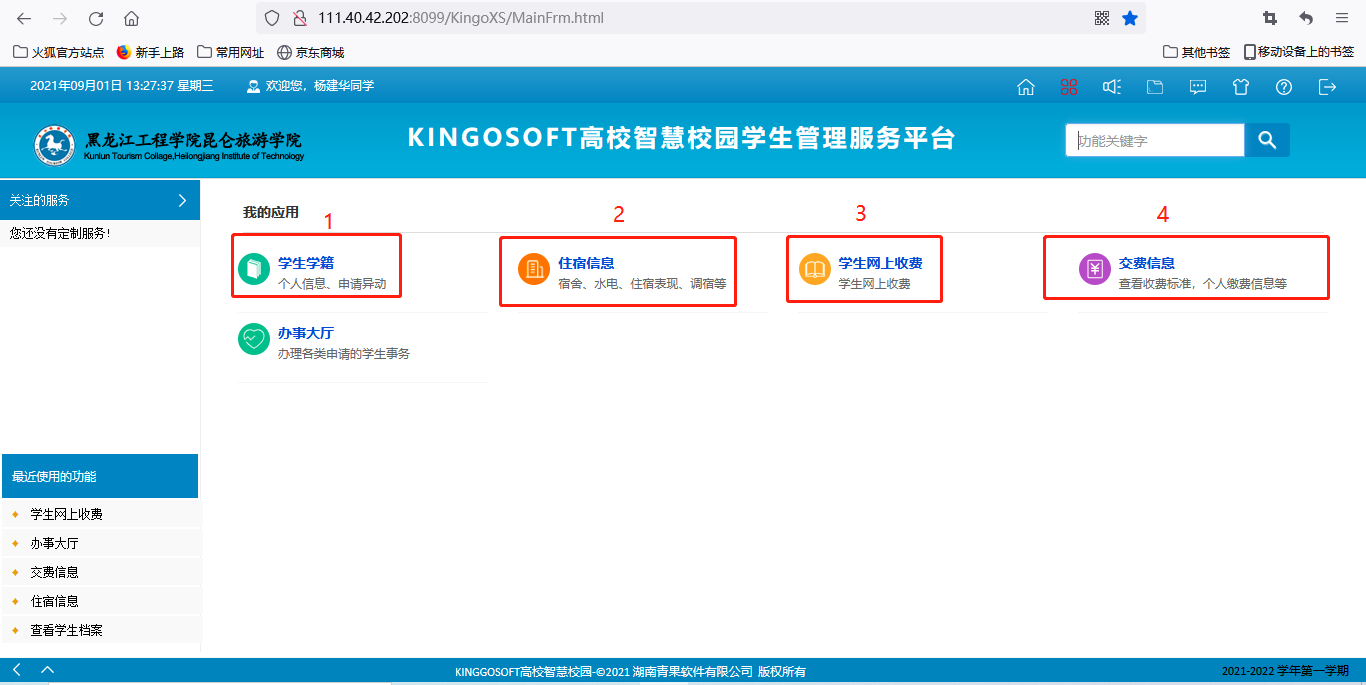Collapse sidebar with bottom left arrow
1366x685 pixels.
pos(17,670)
